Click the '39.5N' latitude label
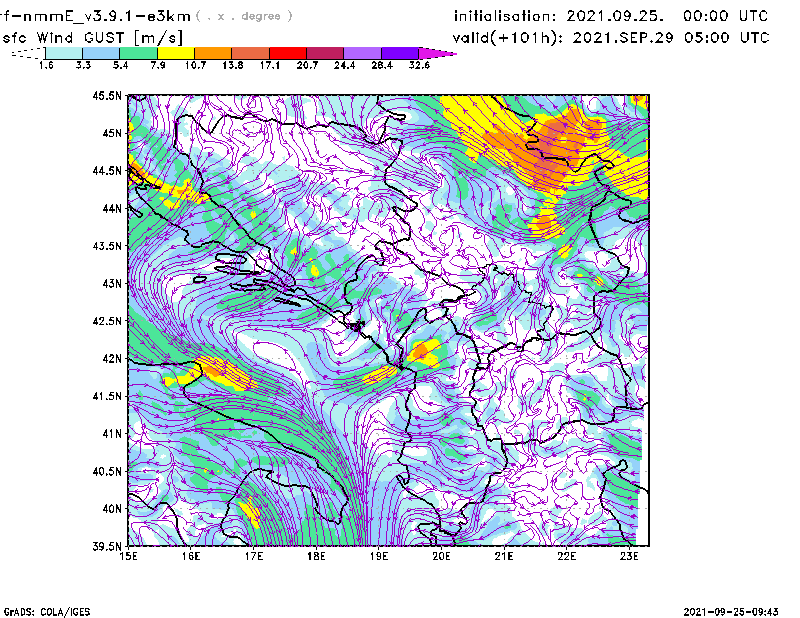The height and width of the screenshot is (618, 800). pos(108,546)
